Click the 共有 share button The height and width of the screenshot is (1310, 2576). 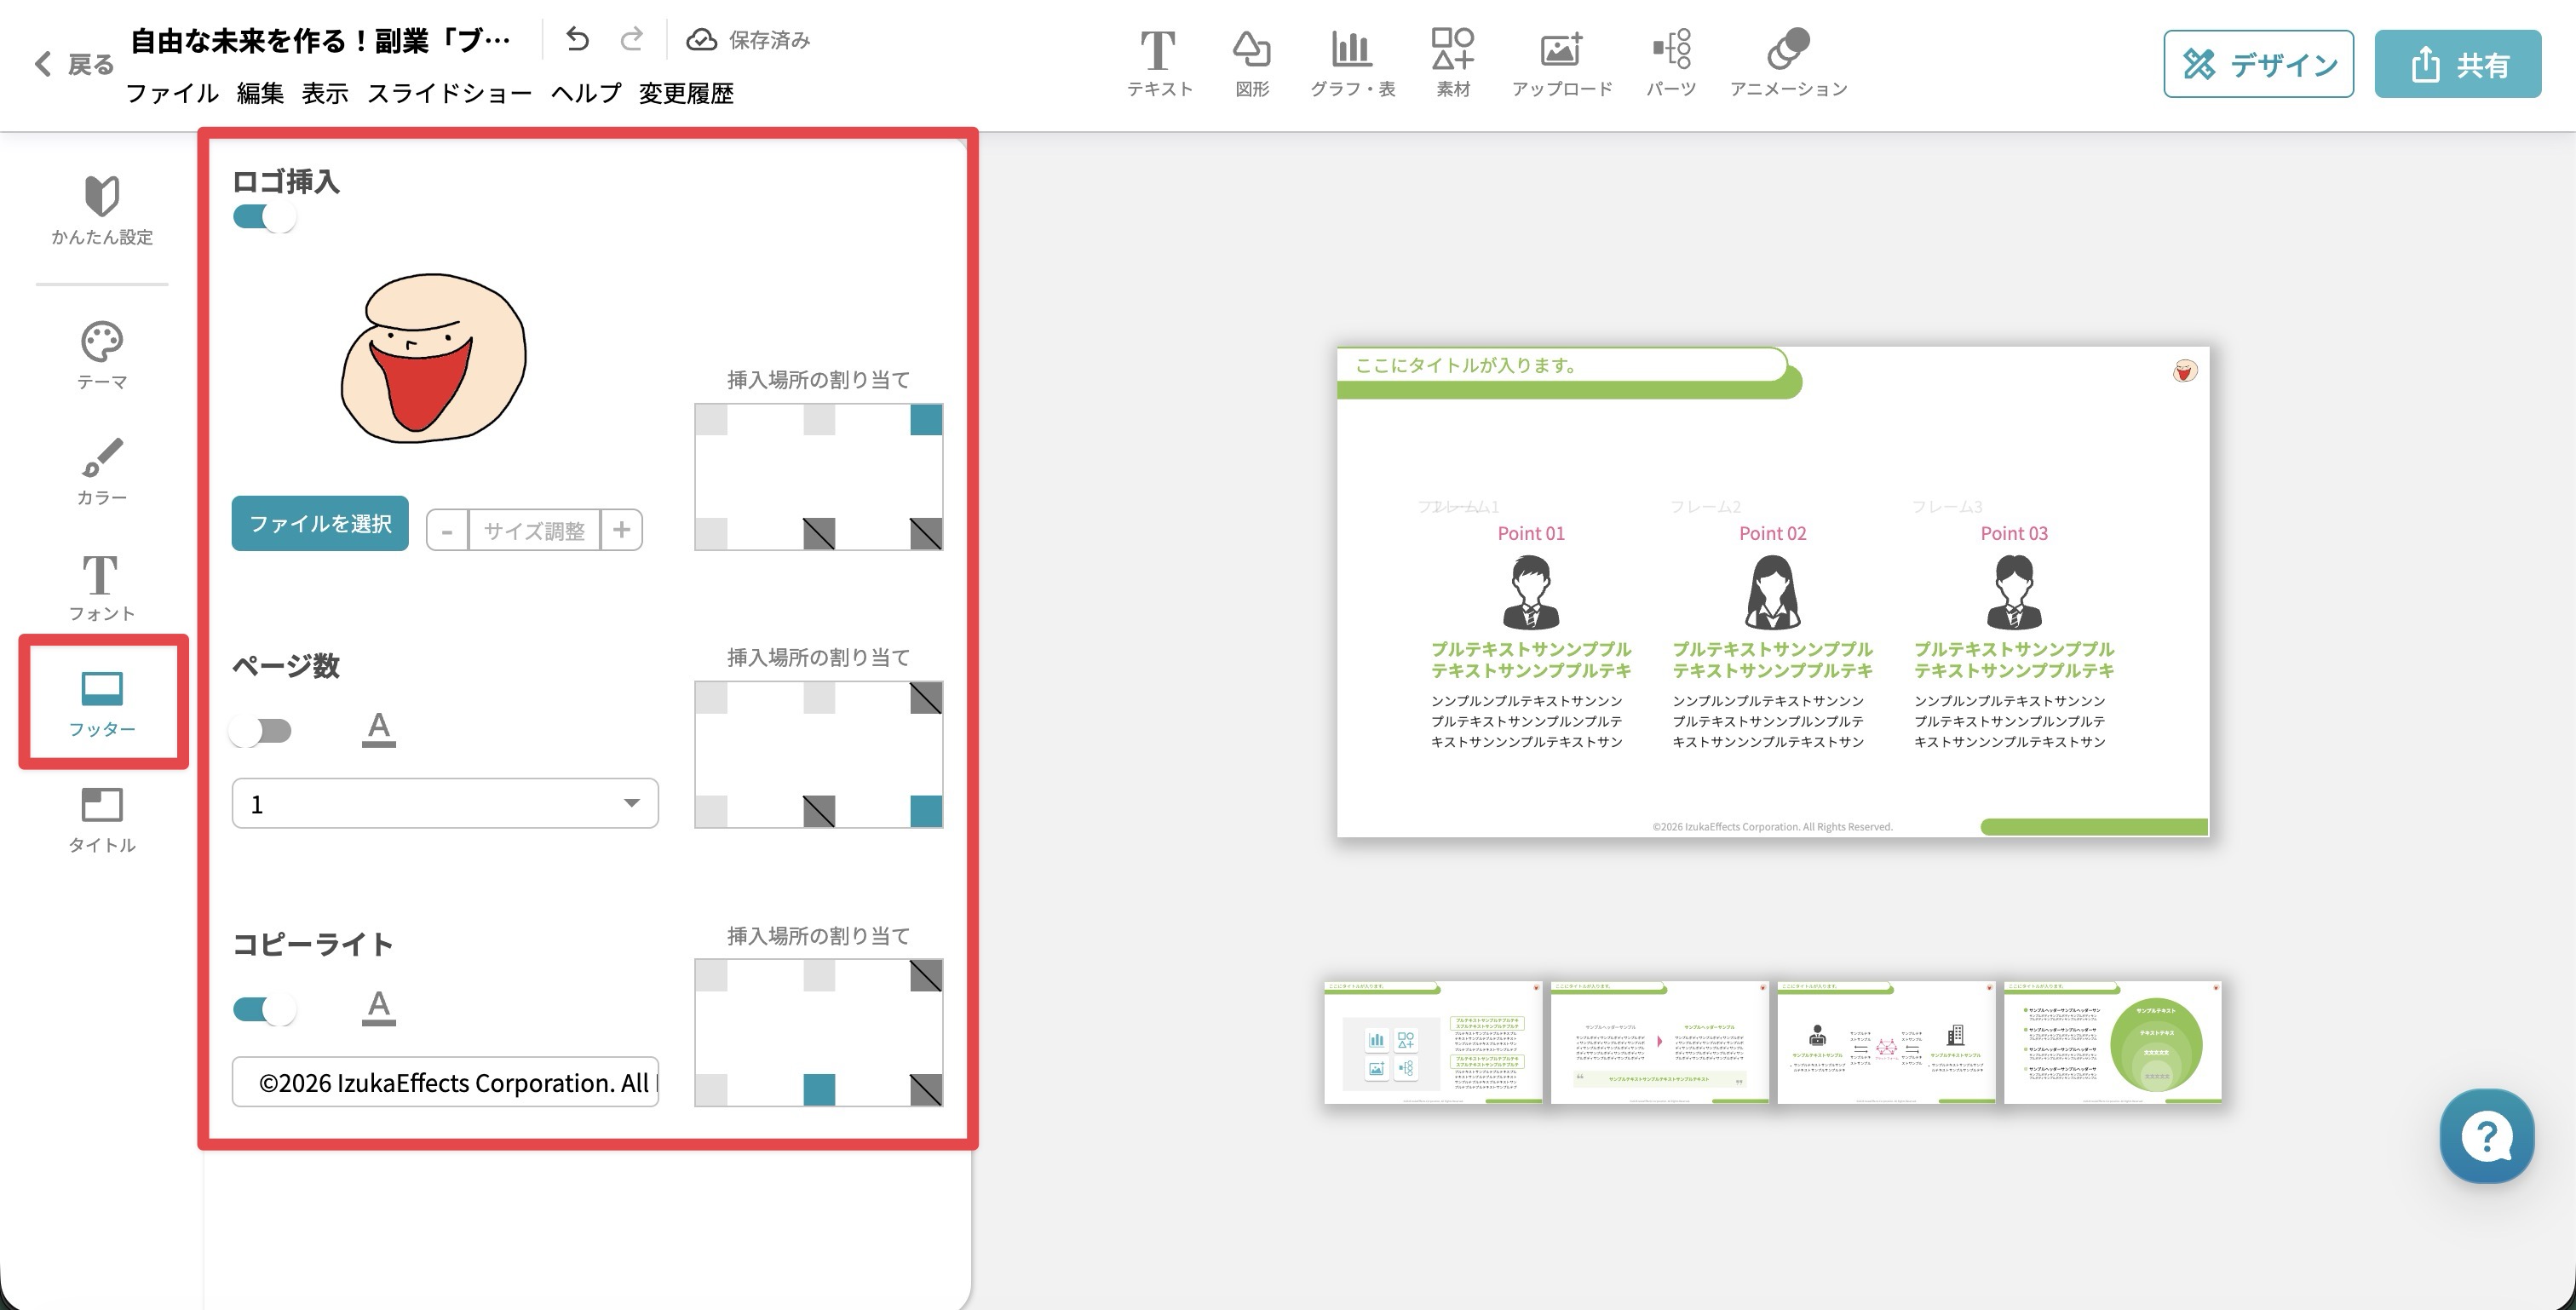(2457, 64)
